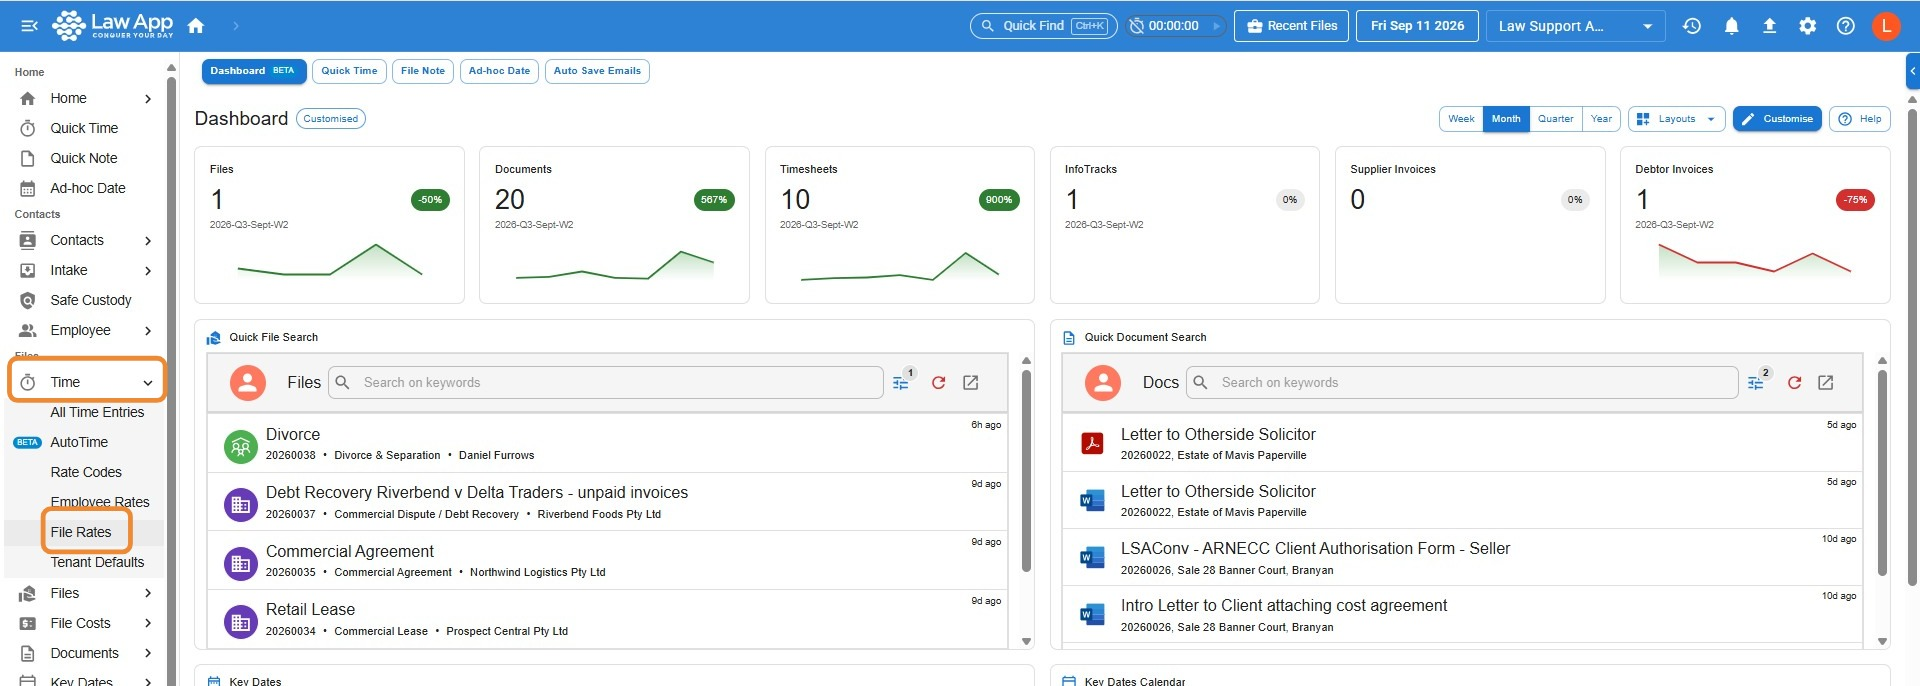Switch to Quick Time tab
Viewport: 1920px width, 686px height.
pyautogui.click(x=349, y=71)
